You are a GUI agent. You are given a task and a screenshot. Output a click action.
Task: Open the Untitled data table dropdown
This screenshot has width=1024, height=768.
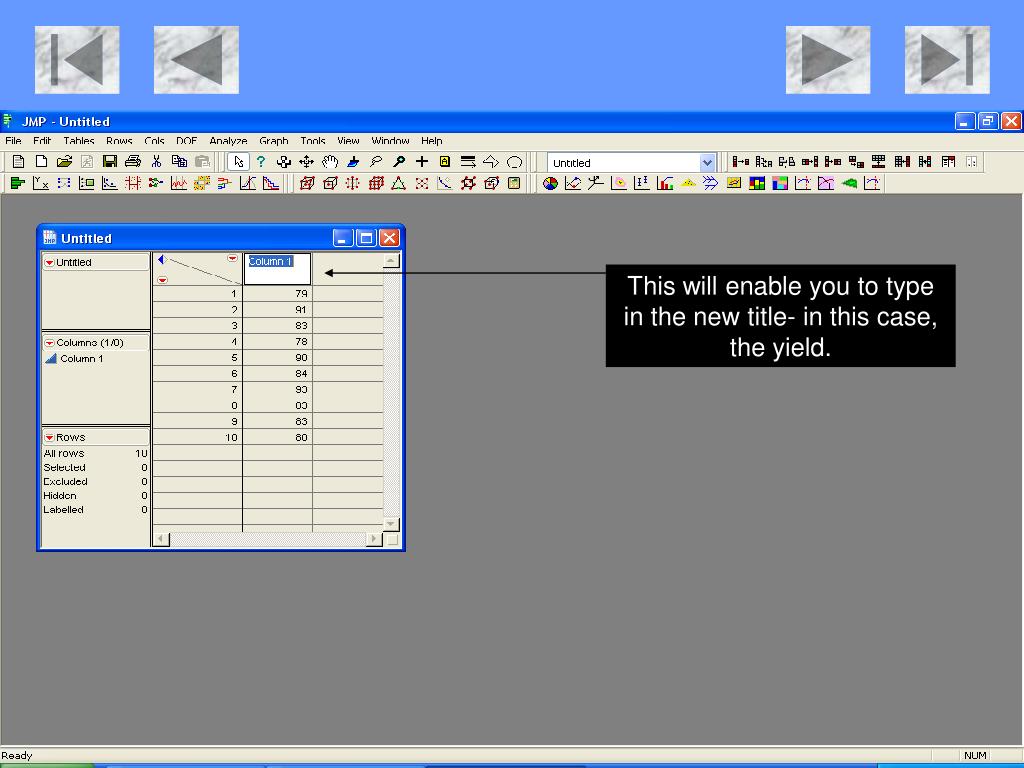707,163
